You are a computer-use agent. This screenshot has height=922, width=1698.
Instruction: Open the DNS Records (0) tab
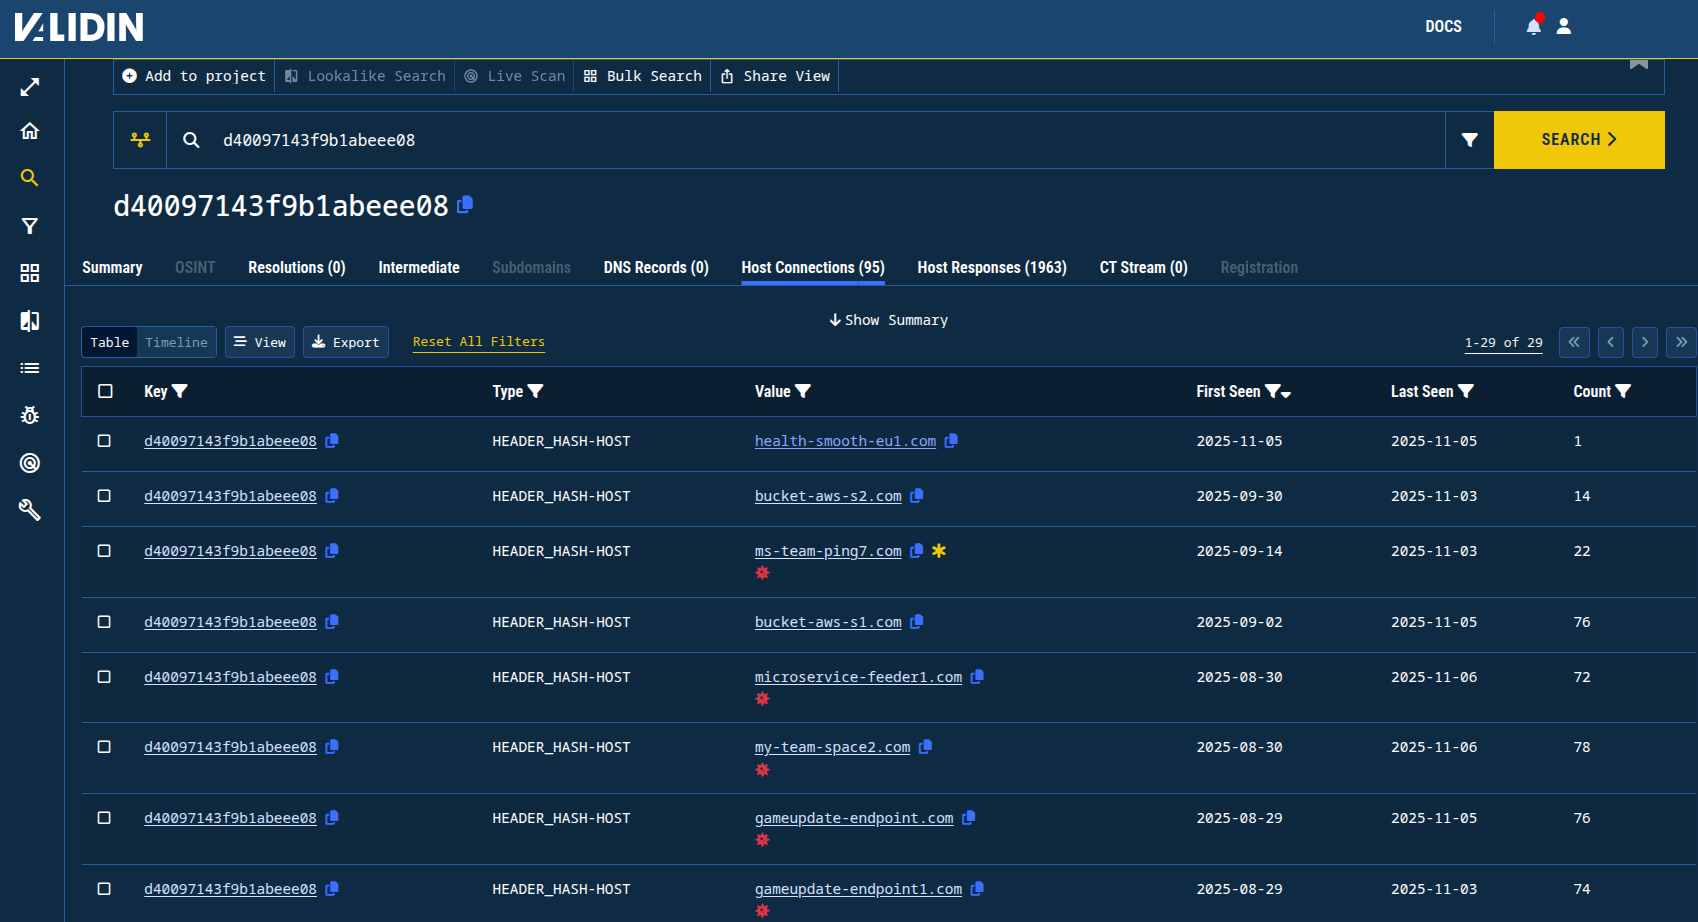tap(656, 267)
